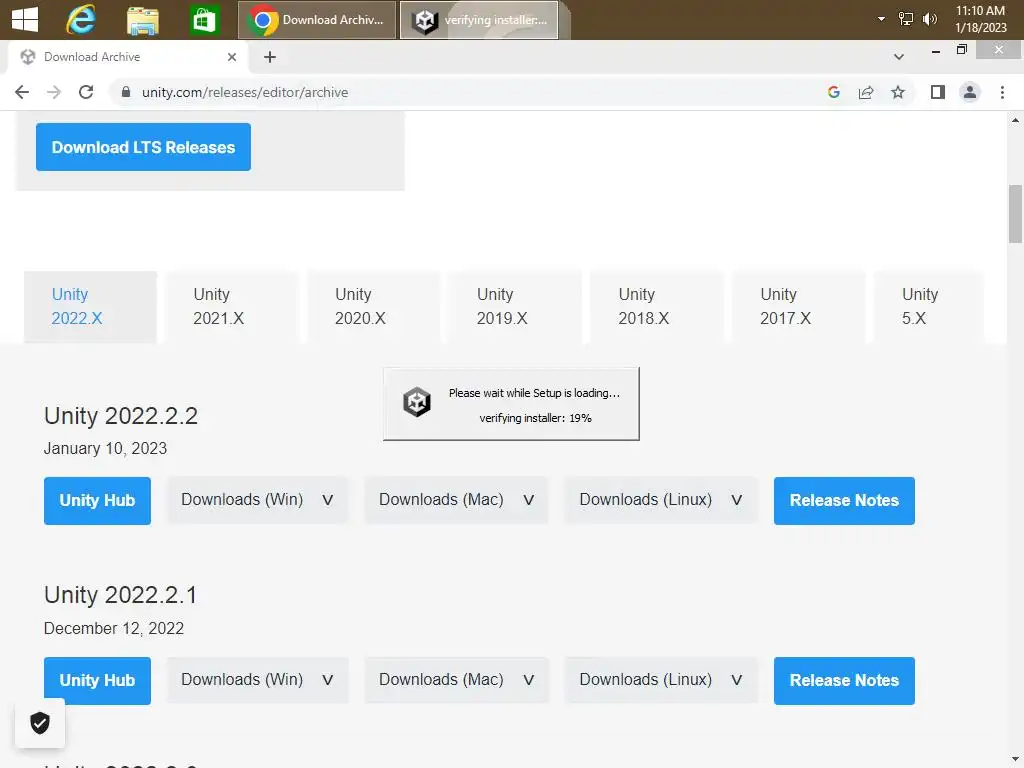Screen dimensions: 1024x768
Task: Go forward to next page
Action: click(x=54, y=92)
